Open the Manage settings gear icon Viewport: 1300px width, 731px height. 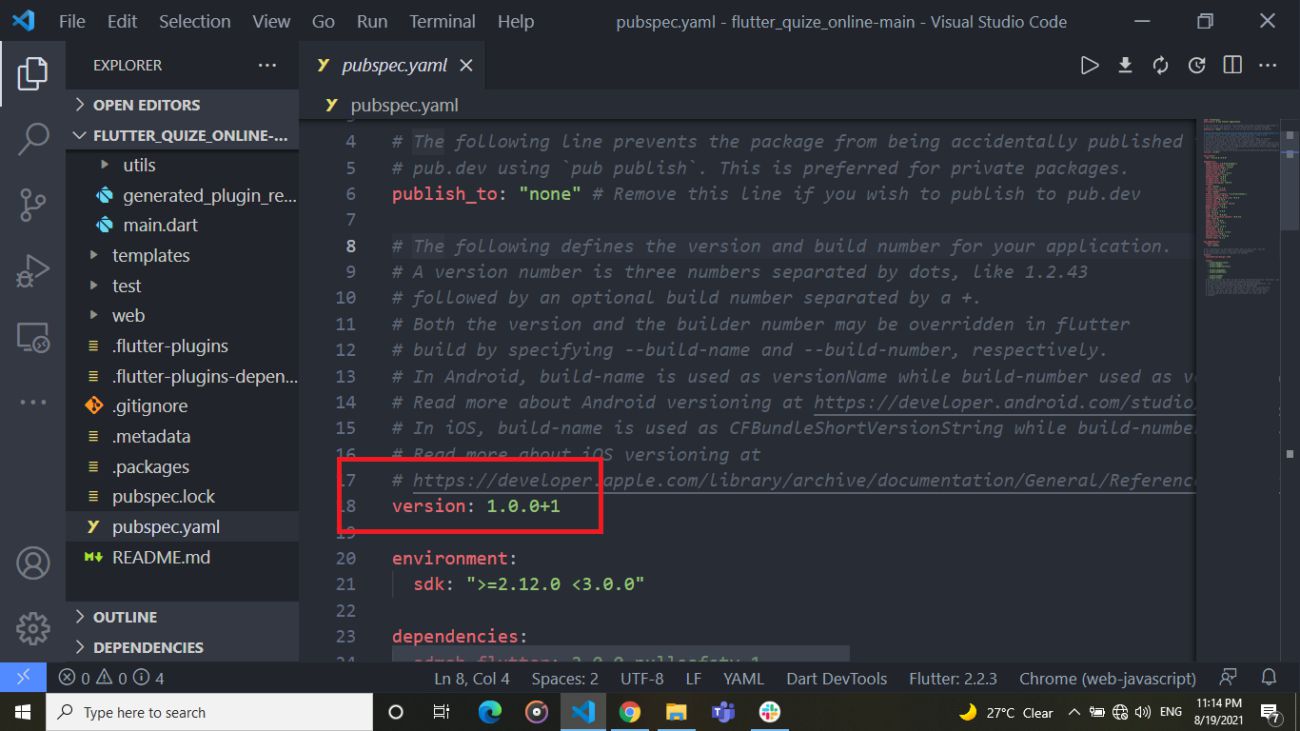(33, 628)
